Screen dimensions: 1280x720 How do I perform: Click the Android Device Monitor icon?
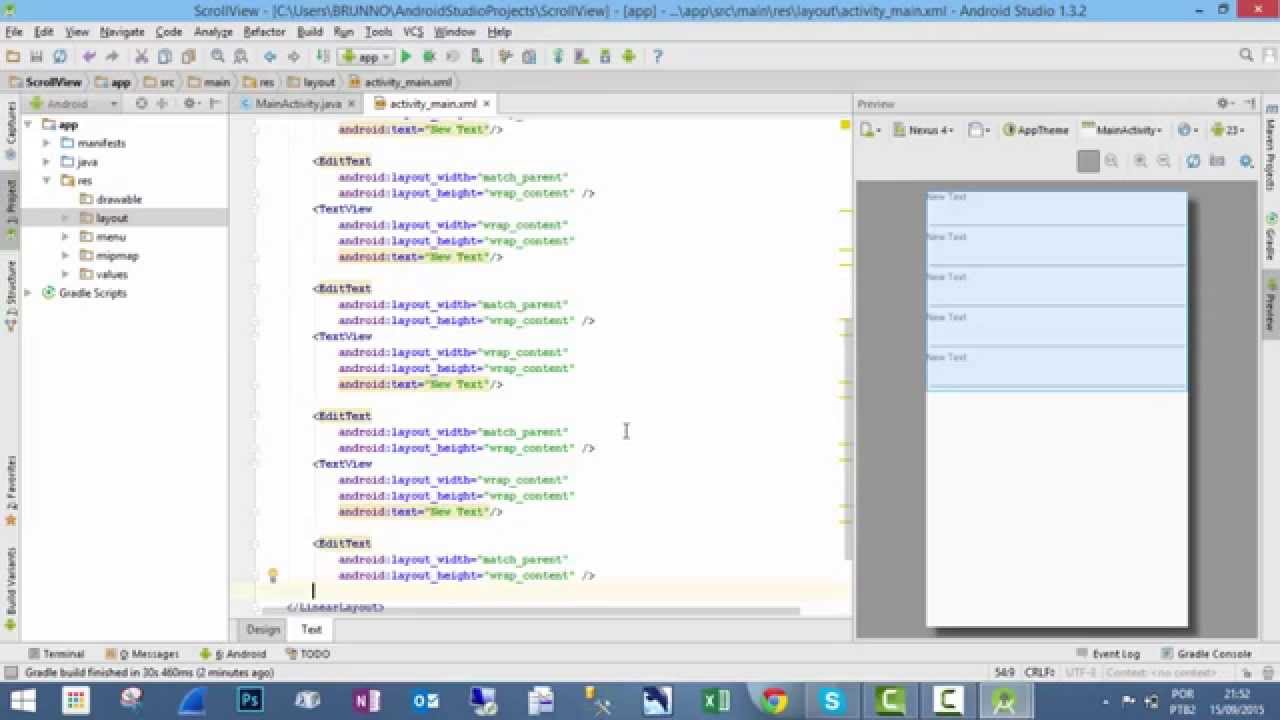tap(628, 57)
